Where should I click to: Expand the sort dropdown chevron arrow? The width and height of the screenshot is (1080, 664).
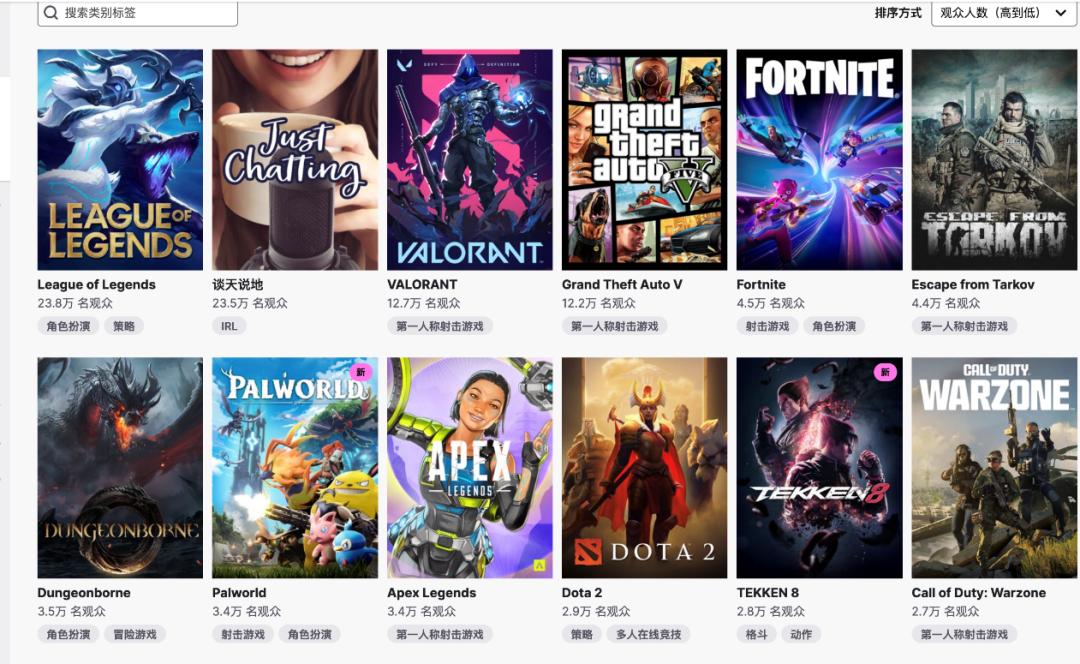pyautogui.click(x=1060, y=12)
